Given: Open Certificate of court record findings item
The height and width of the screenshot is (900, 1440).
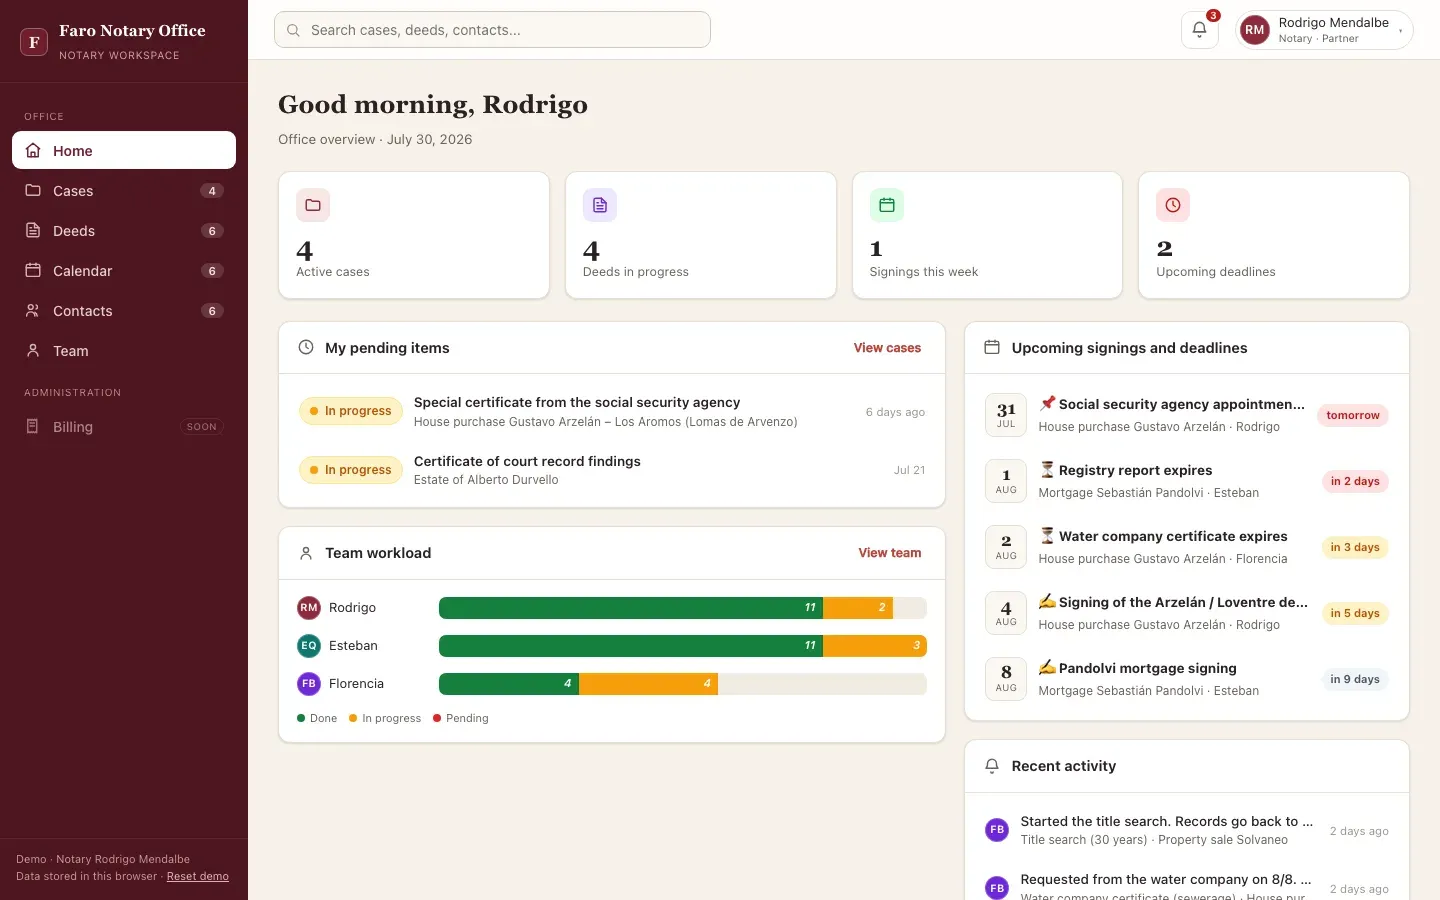Looking at the screenshot, I should [612, 470].
